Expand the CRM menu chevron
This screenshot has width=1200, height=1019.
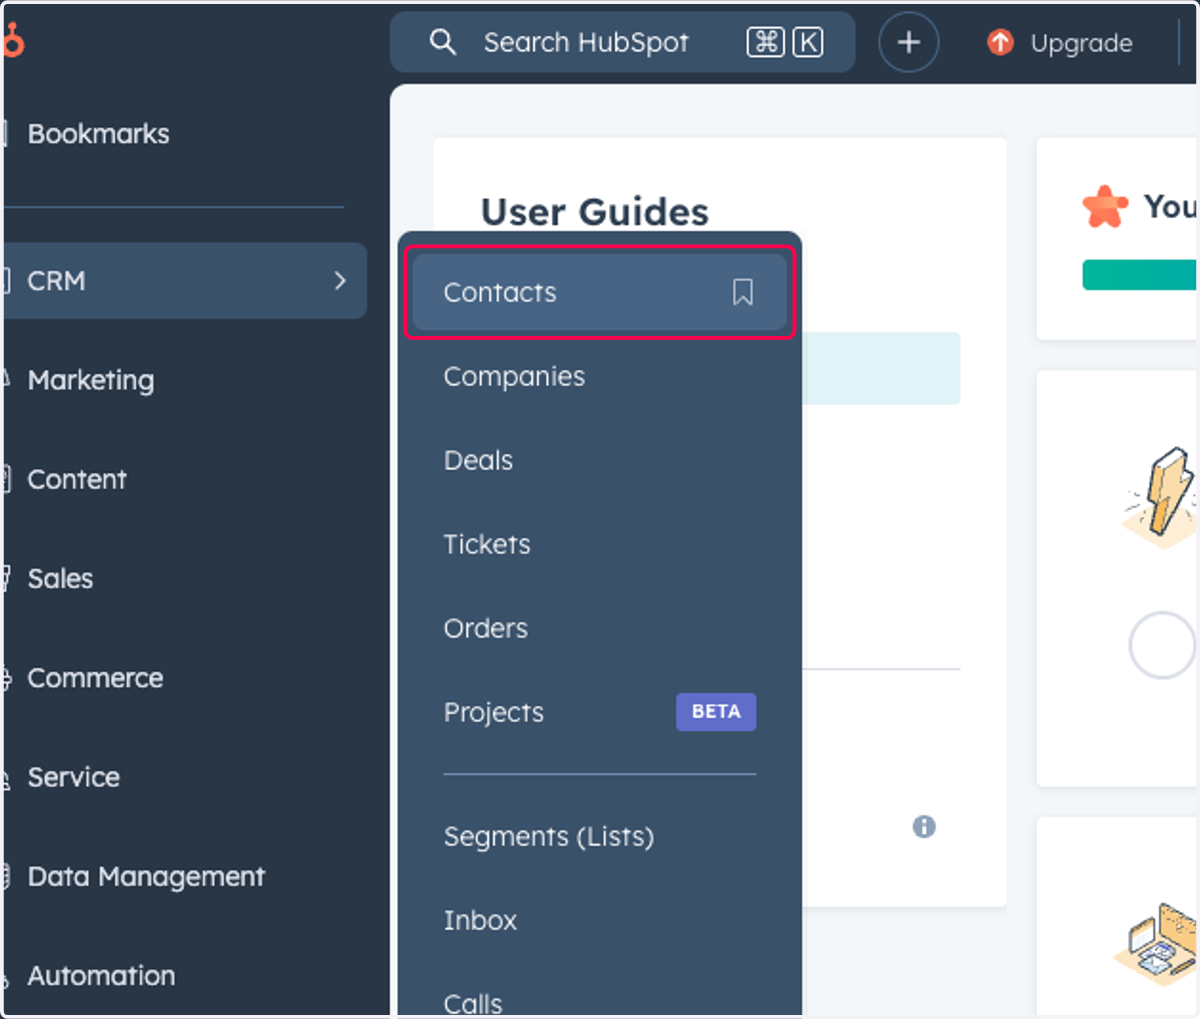(340, 281)
